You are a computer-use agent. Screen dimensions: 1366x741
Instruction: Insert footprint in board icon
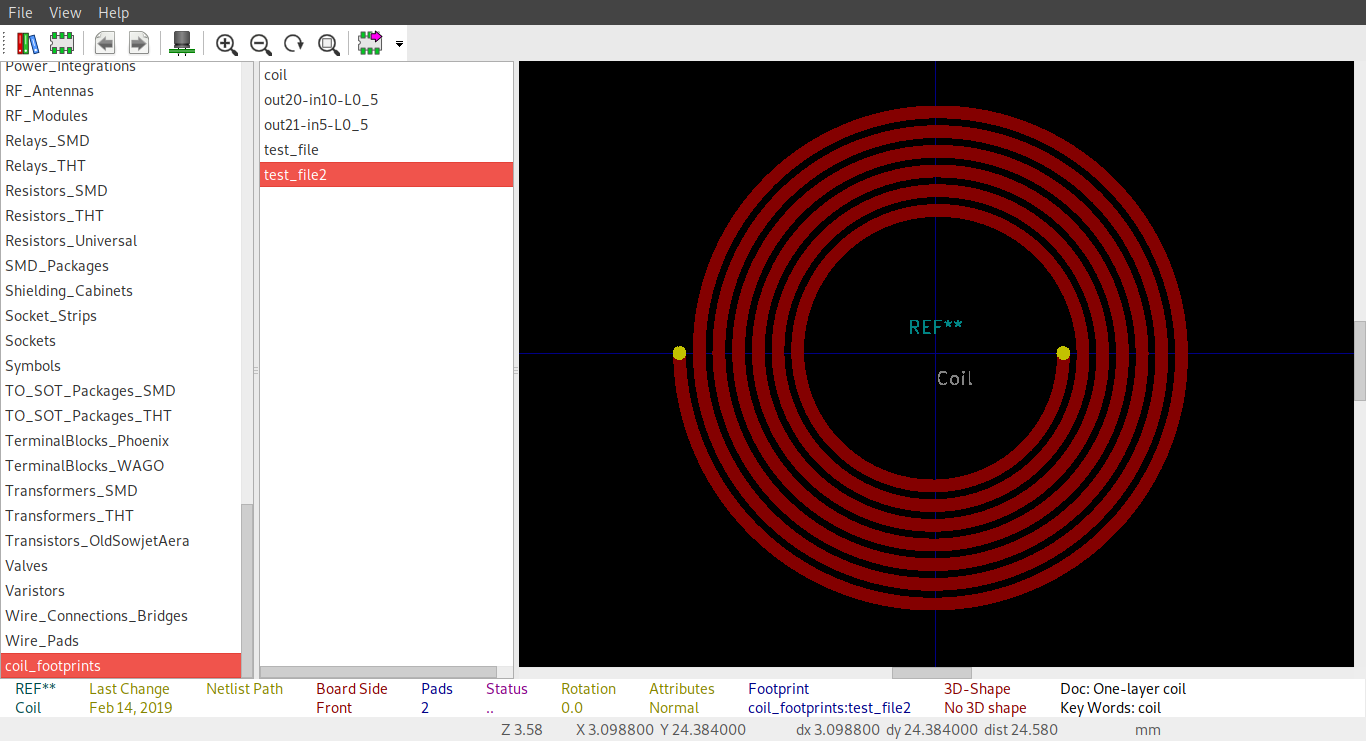[371, 43]
